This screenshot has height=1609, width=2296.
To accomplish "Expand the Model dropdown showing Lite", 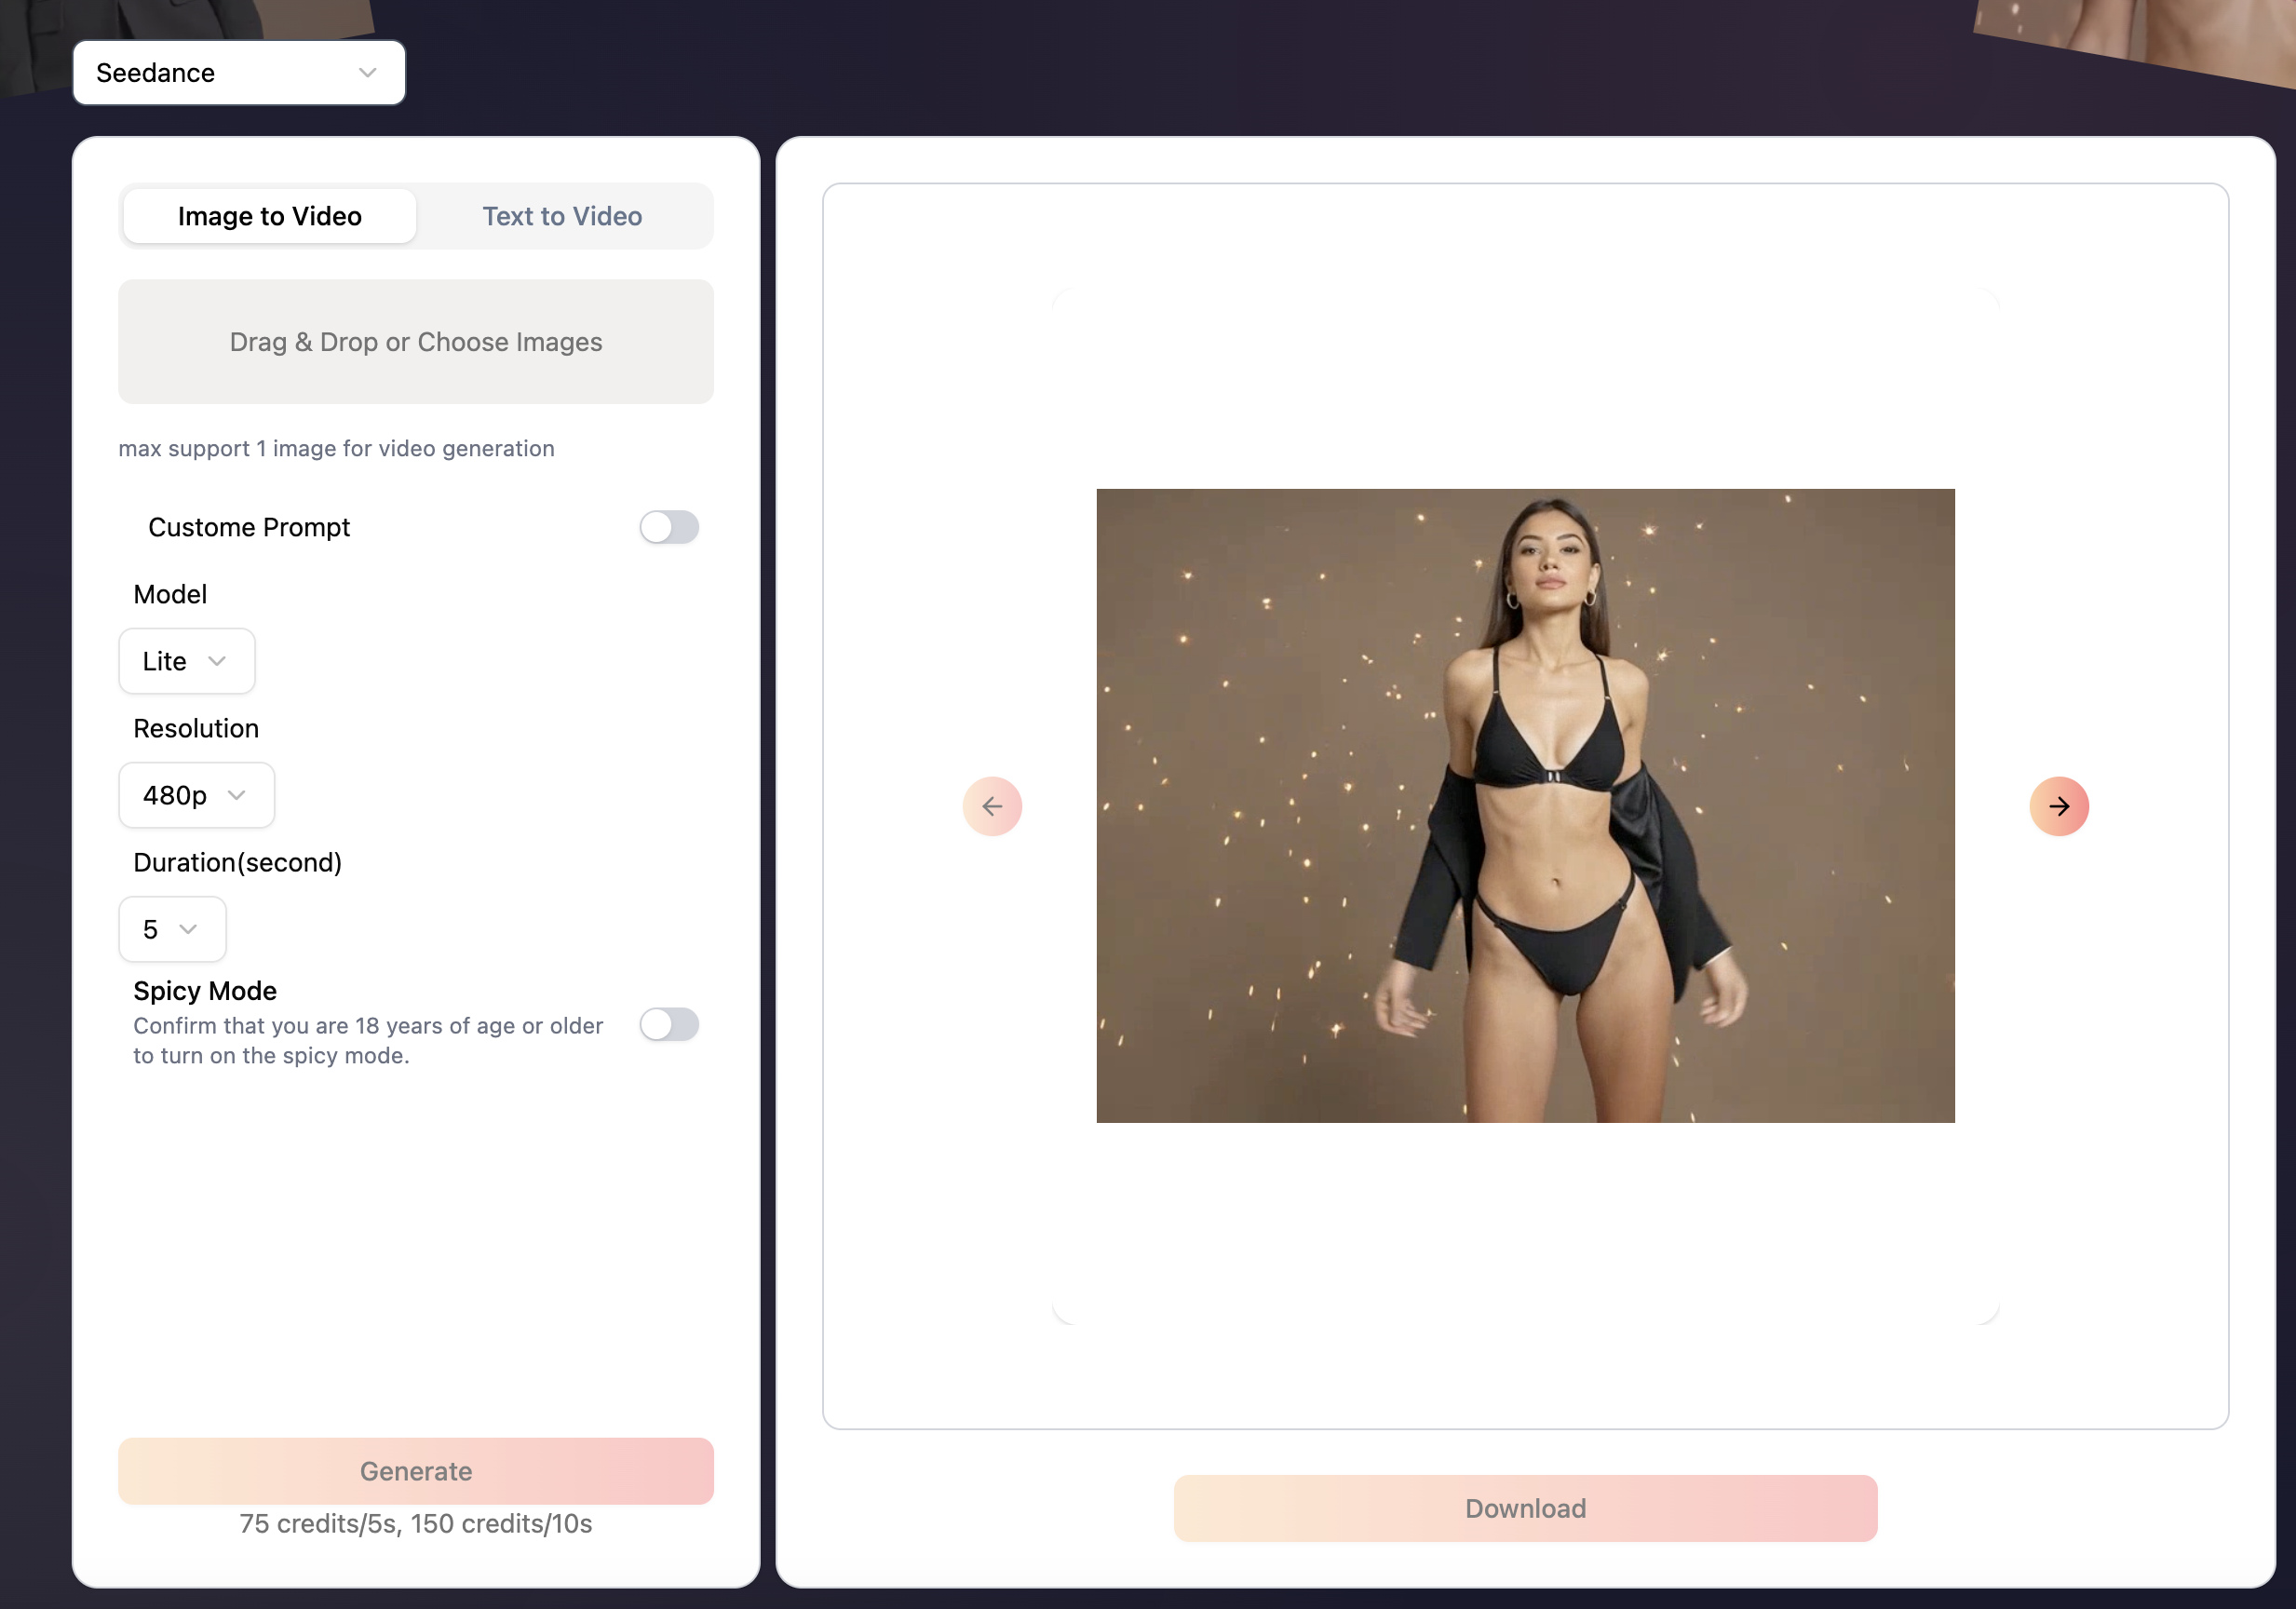I will pos(186,660).
